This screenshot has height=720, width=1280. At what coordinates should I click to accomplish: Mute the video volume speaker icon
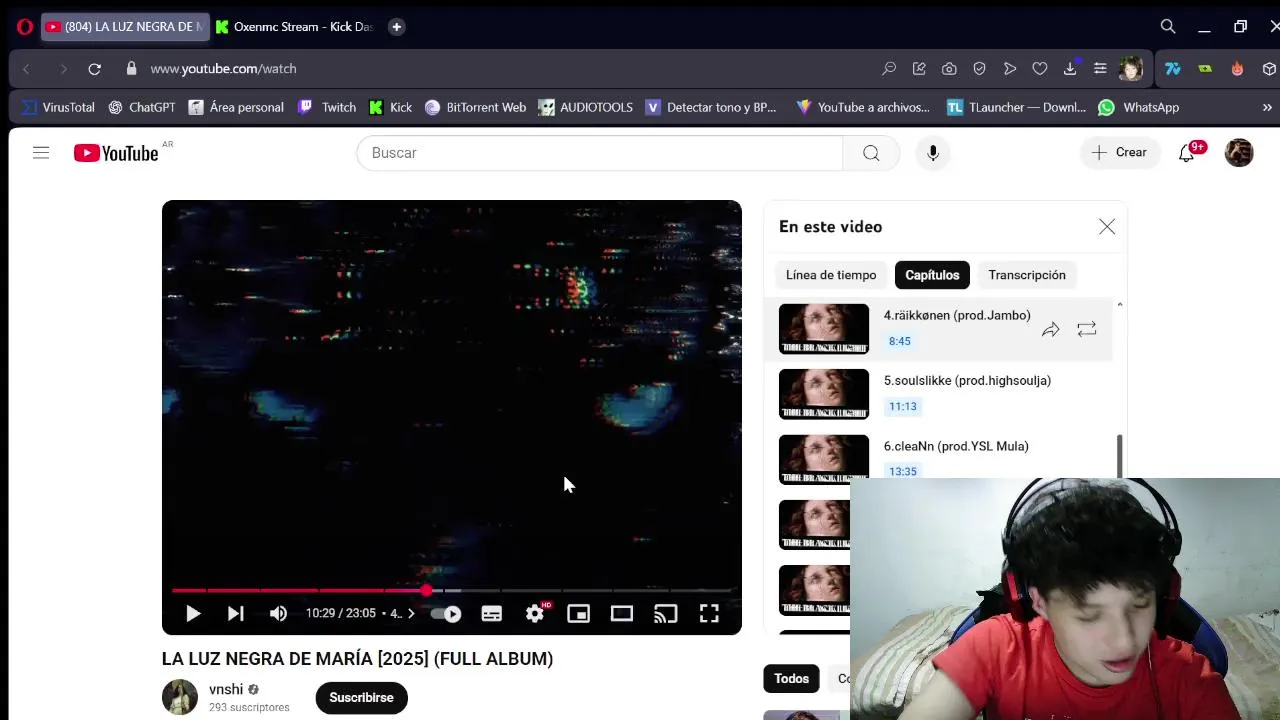click(x=278, y=614)
